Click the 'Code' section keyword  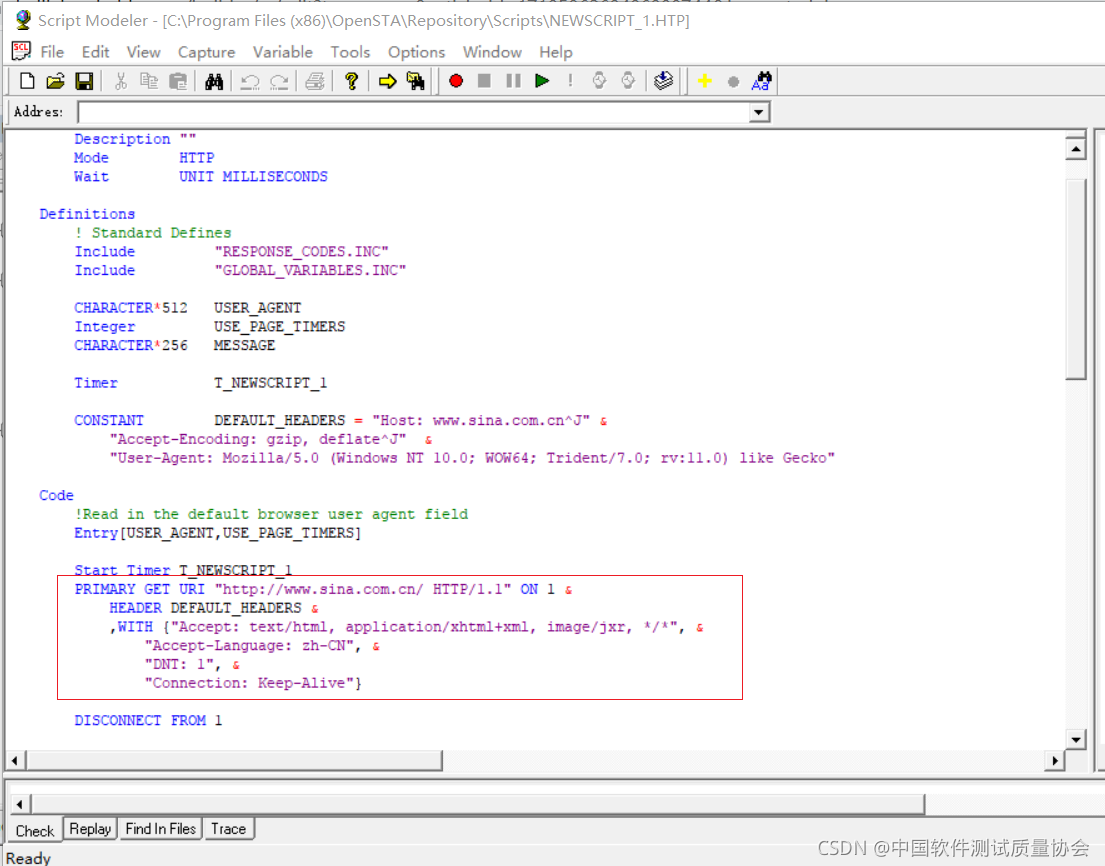point(56,495)
